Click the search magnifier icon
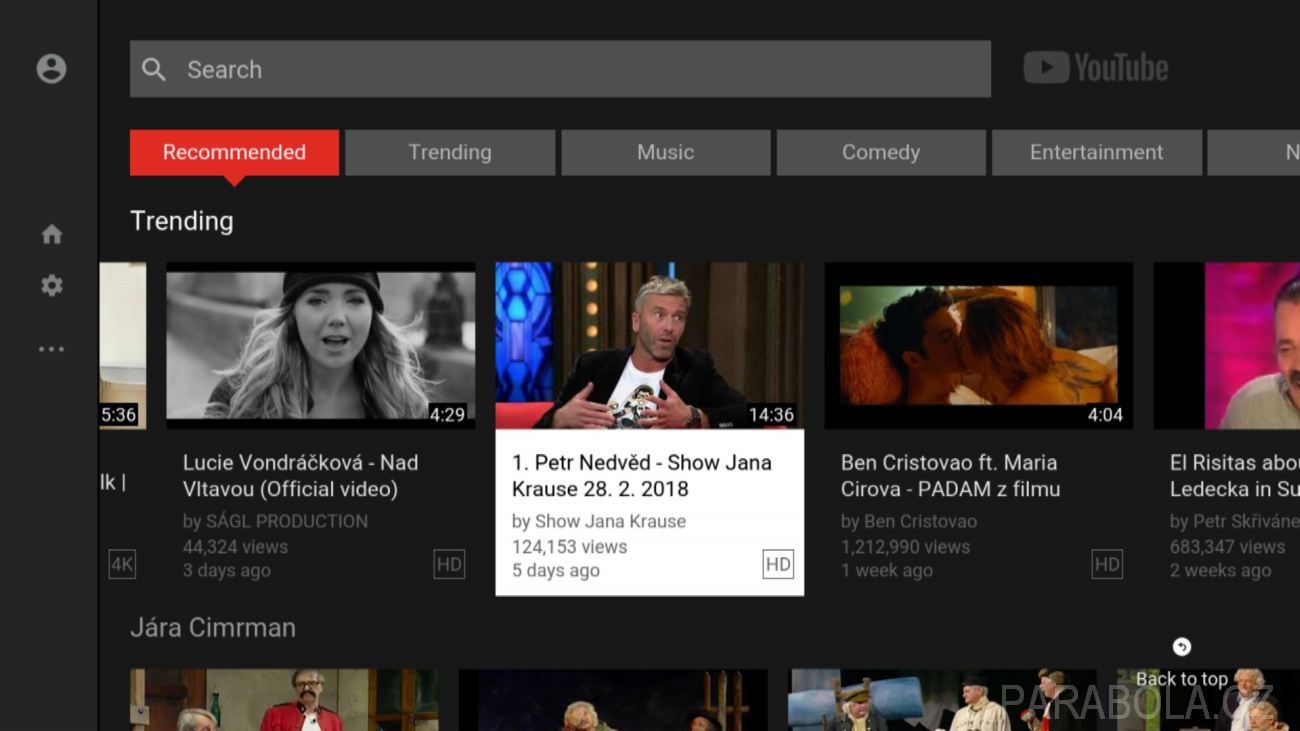1300x731 pixels. [x=154, y=69]
